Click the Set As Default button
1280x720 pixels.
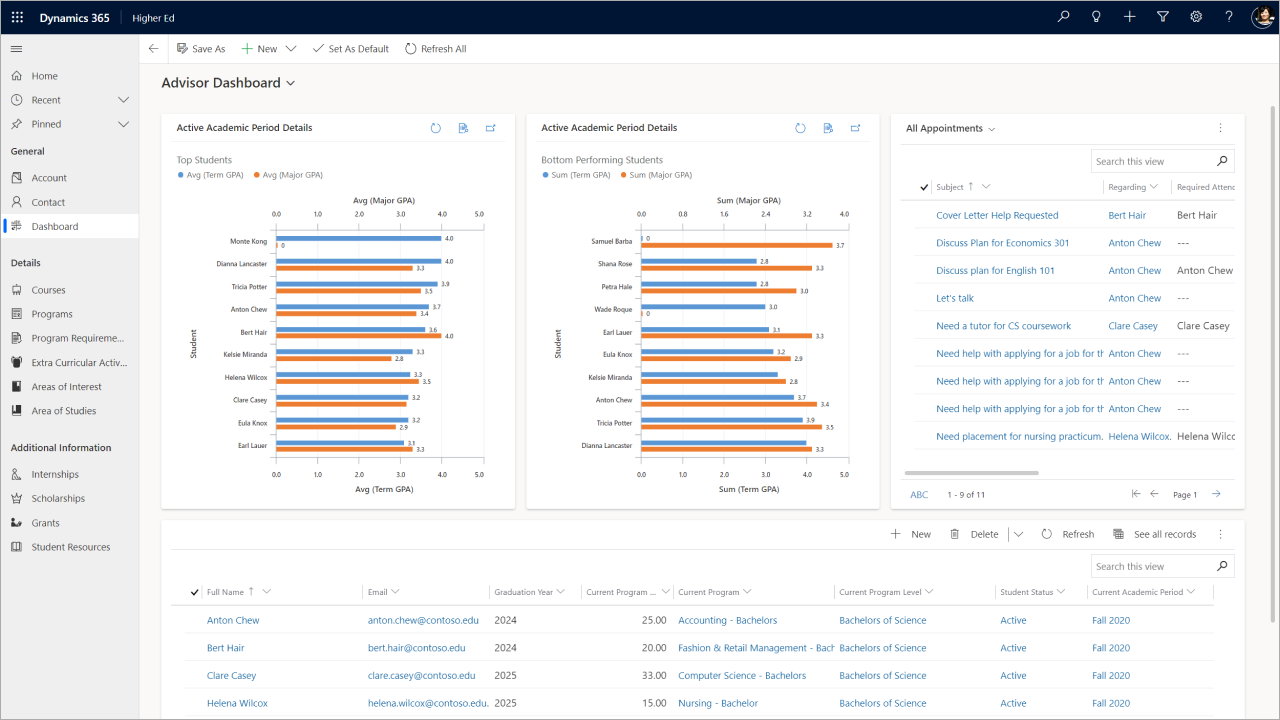(x=350, y=48)
